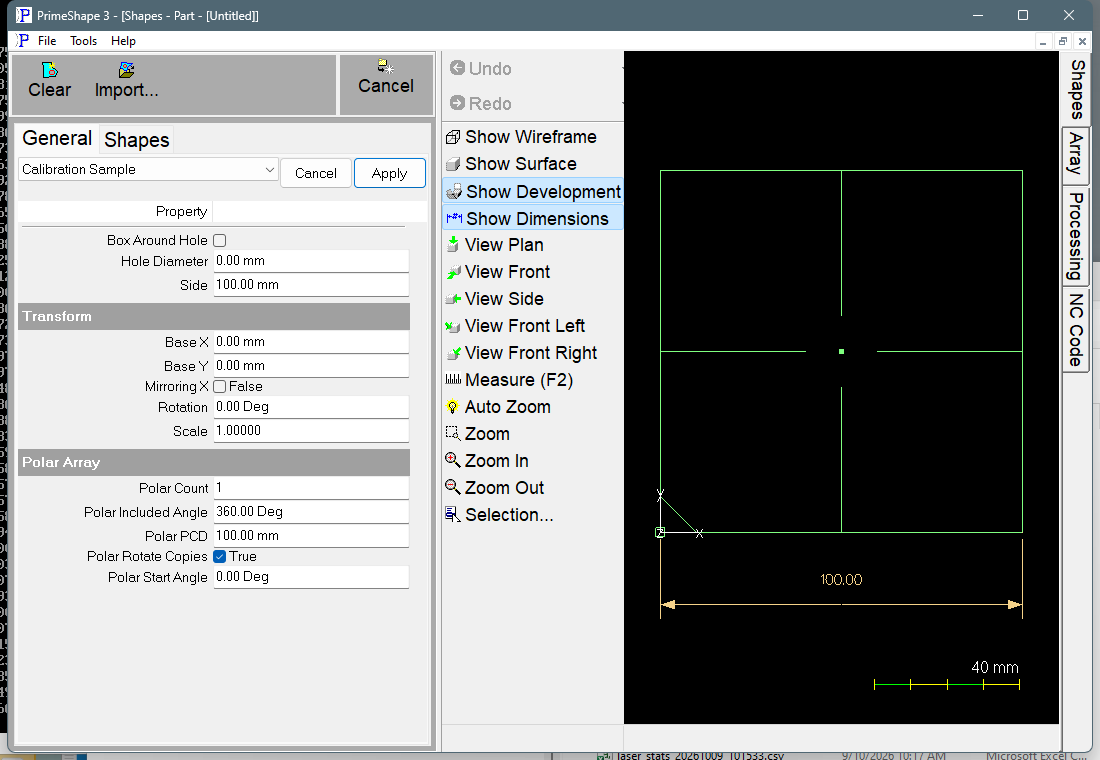1100x760 pixels.
Task: Open the File menu
Action: coord(47,41)
